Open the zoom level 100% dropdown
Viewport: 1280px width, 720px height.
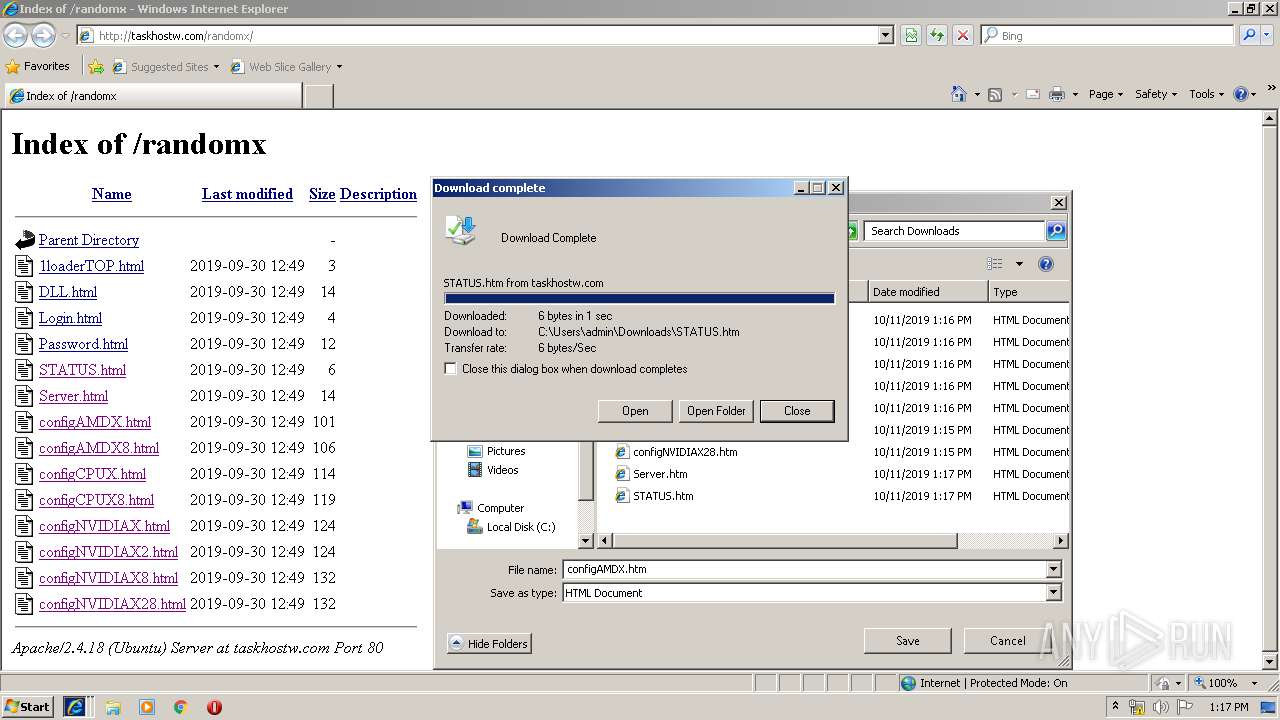[x=1254, y=683]
